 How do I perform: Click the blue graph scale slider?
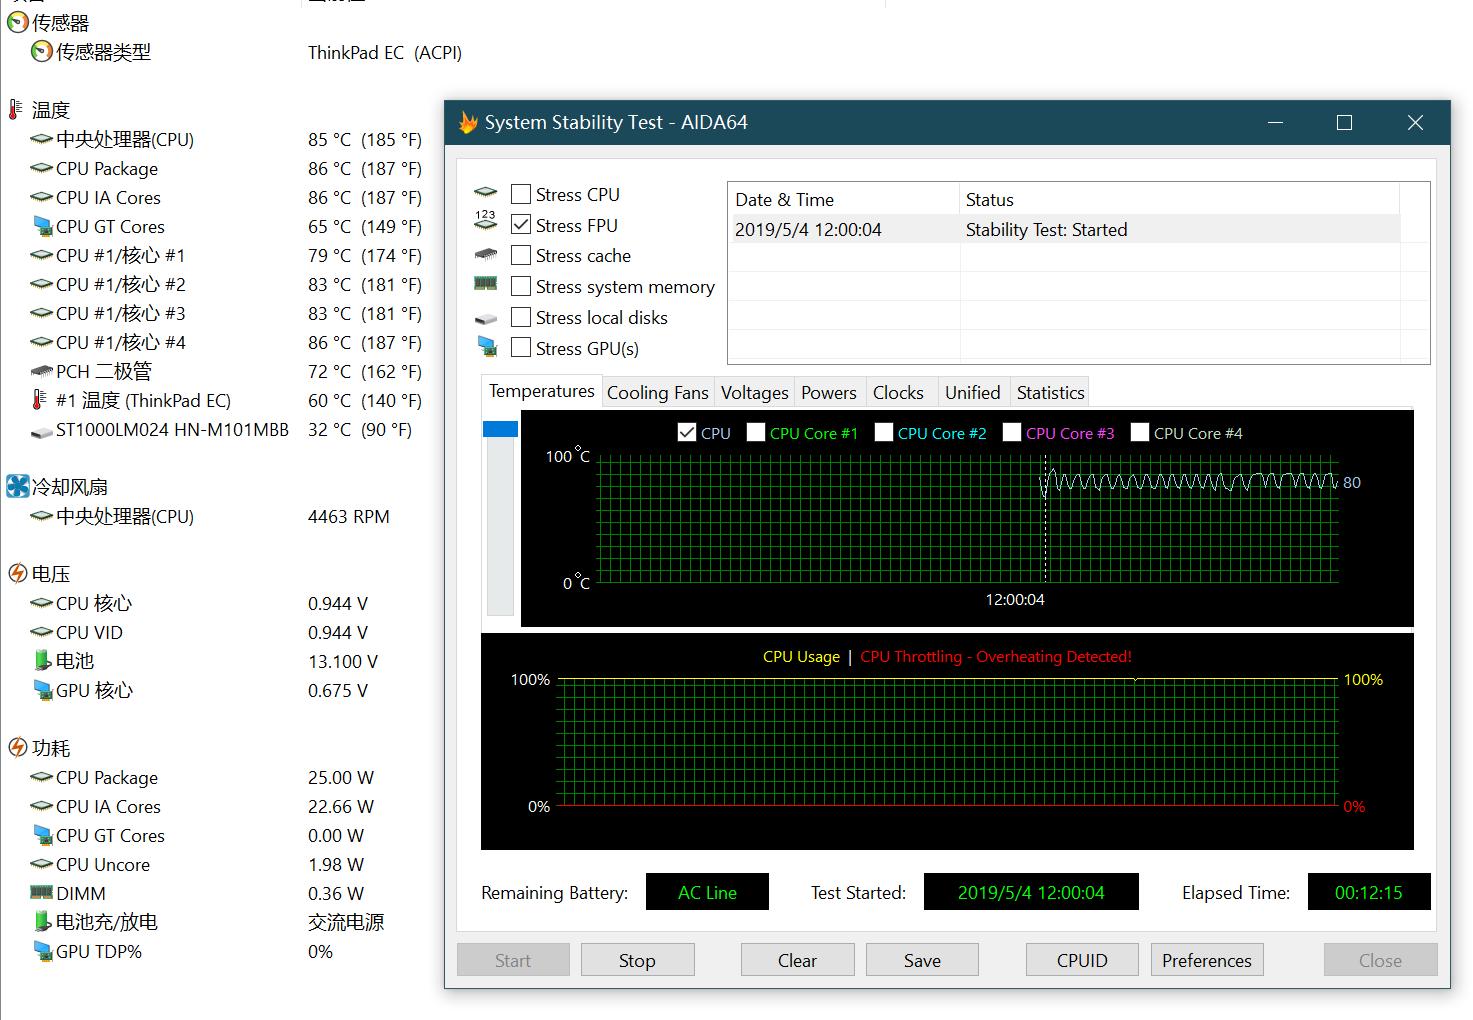coord(500,429)
